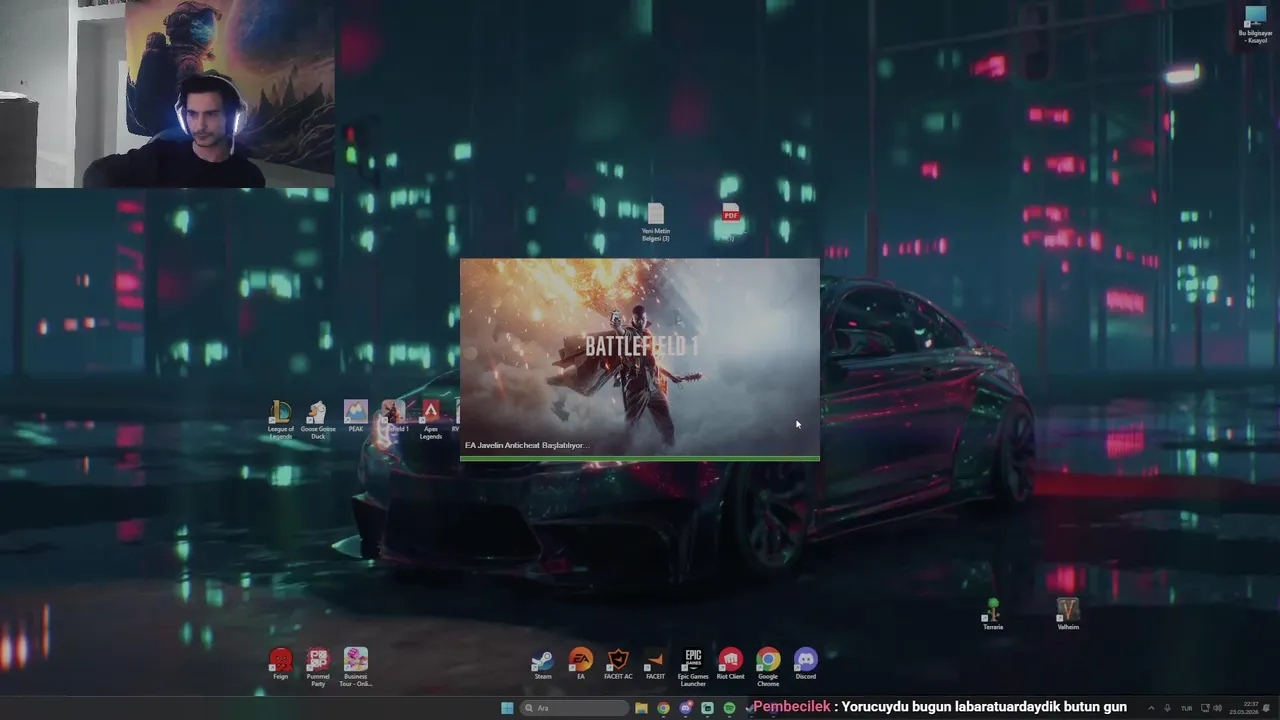The height and width of the screenshot is (720, 1280).
Task: Open File Explorer from the taskbar
Action: [641, 708]
